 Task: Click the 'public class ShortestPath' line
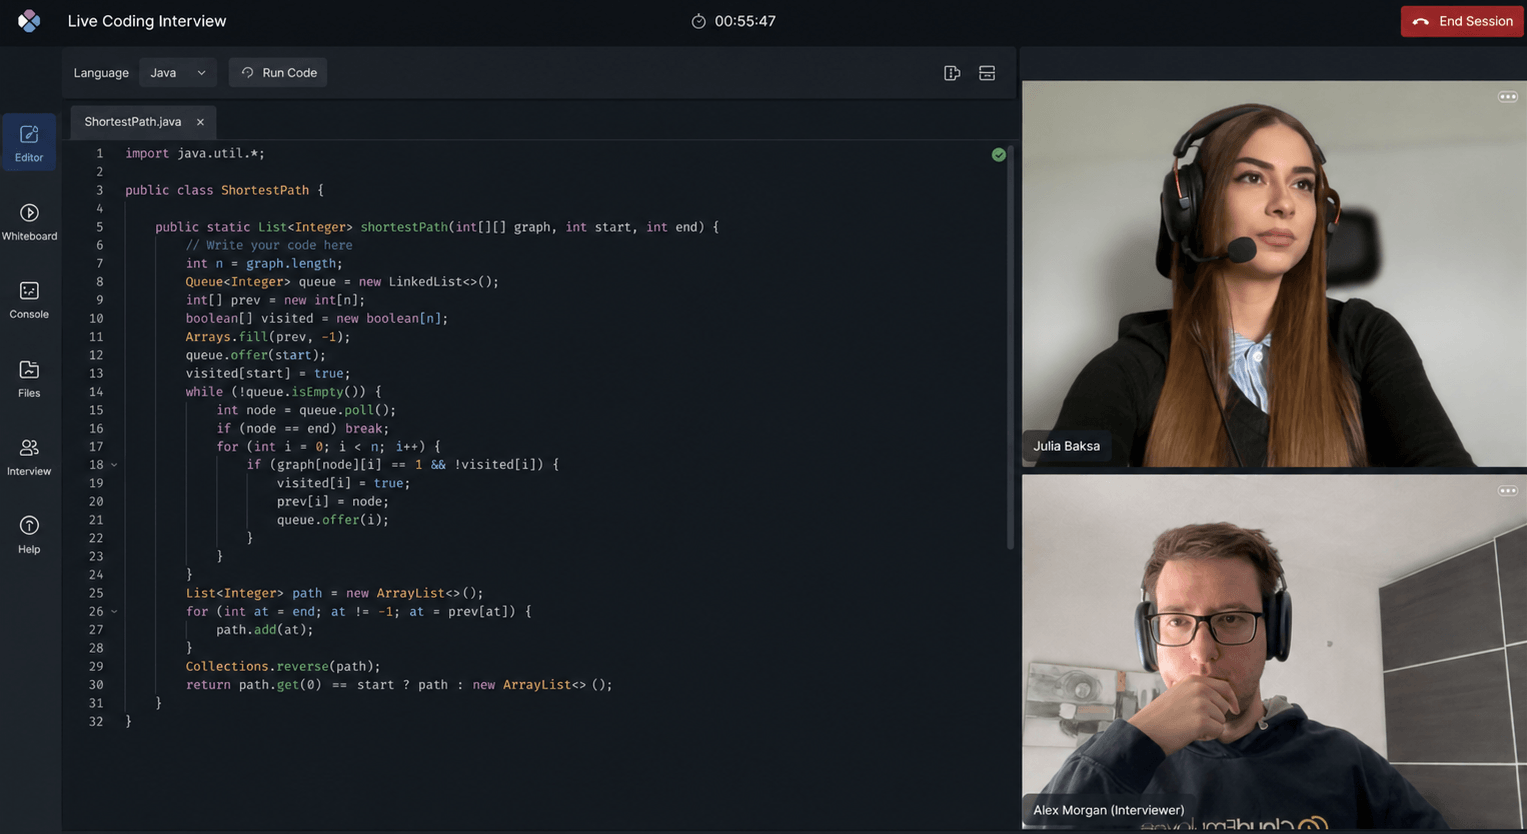tap(224, 190)
